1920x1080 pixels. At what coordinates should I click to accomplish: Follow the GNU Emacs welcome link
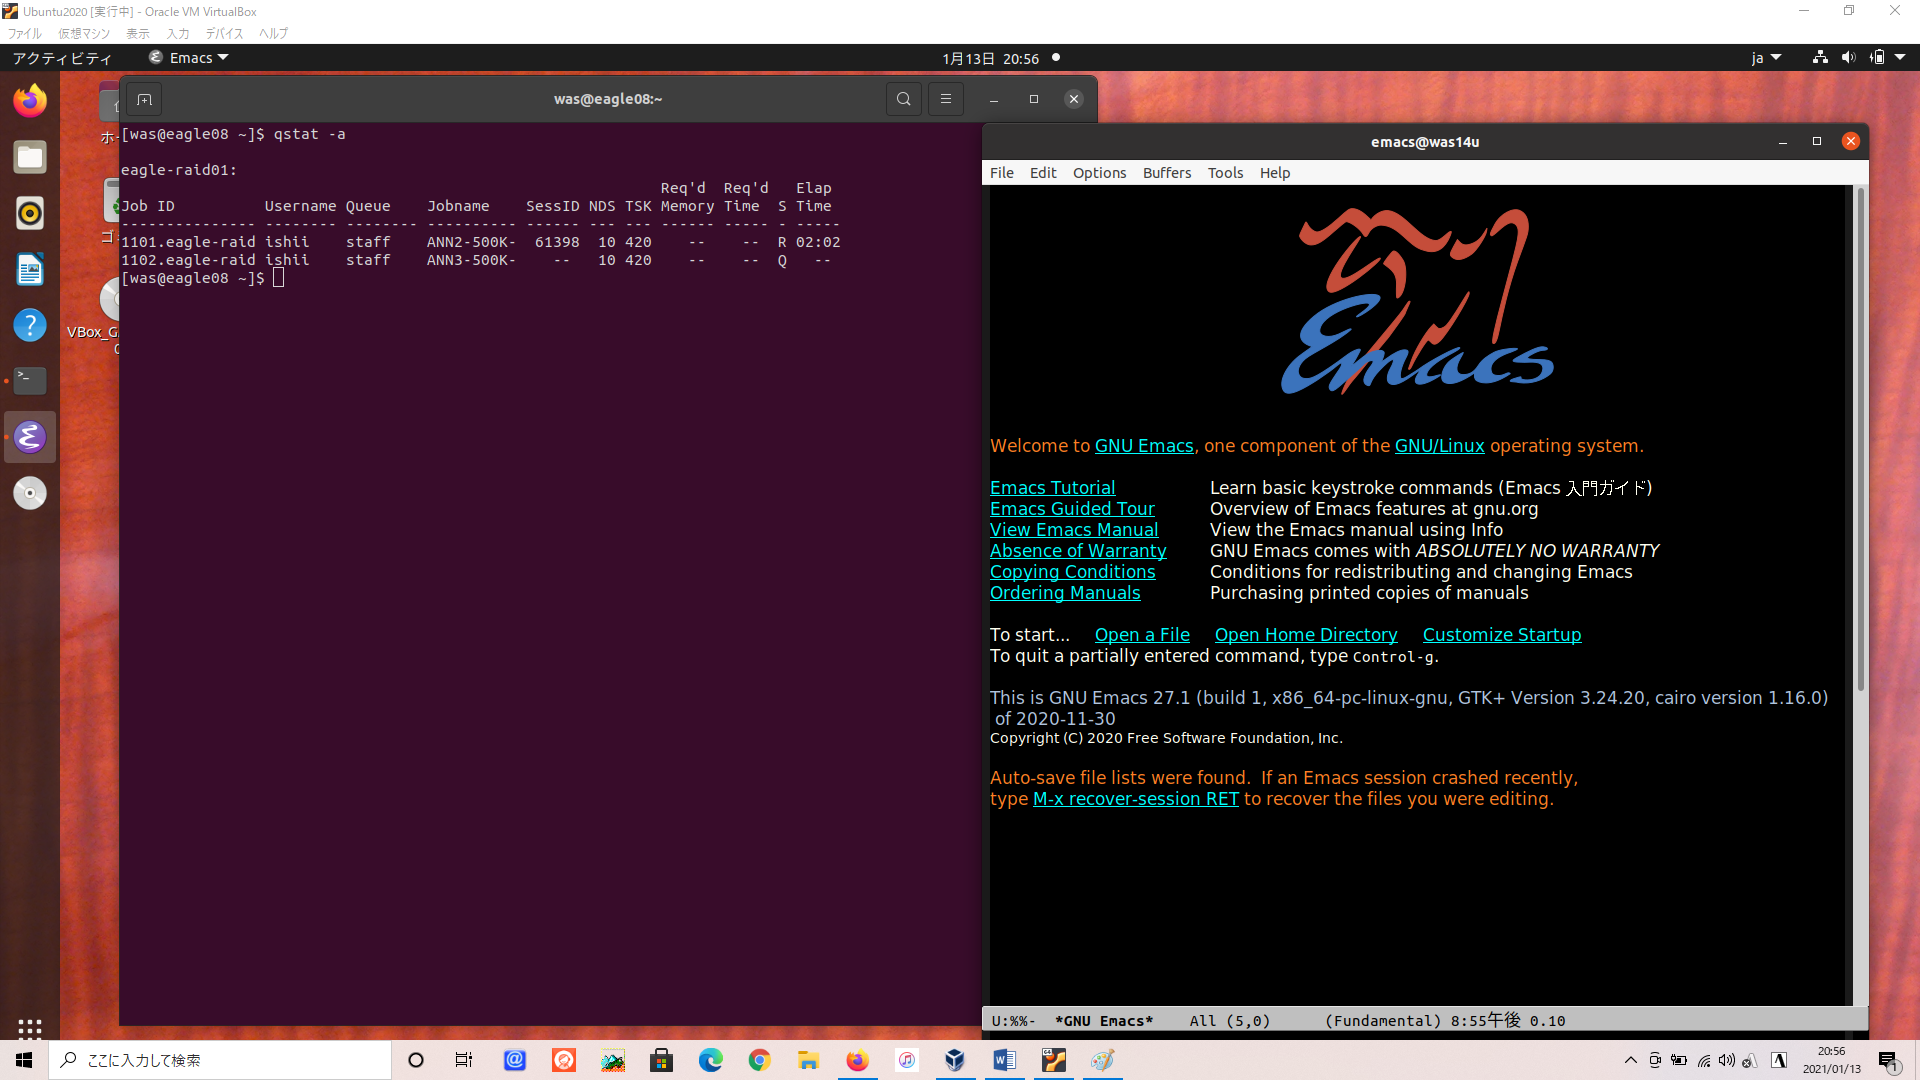[1144, 446]
